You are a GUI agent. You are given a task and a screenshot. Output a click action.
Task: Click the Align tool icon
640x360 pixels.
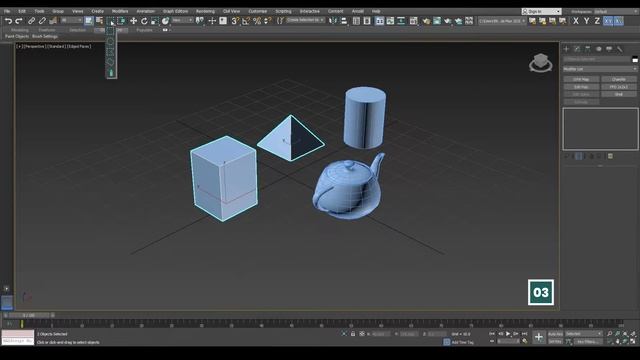pyautogui.click(x=344, y=21)
